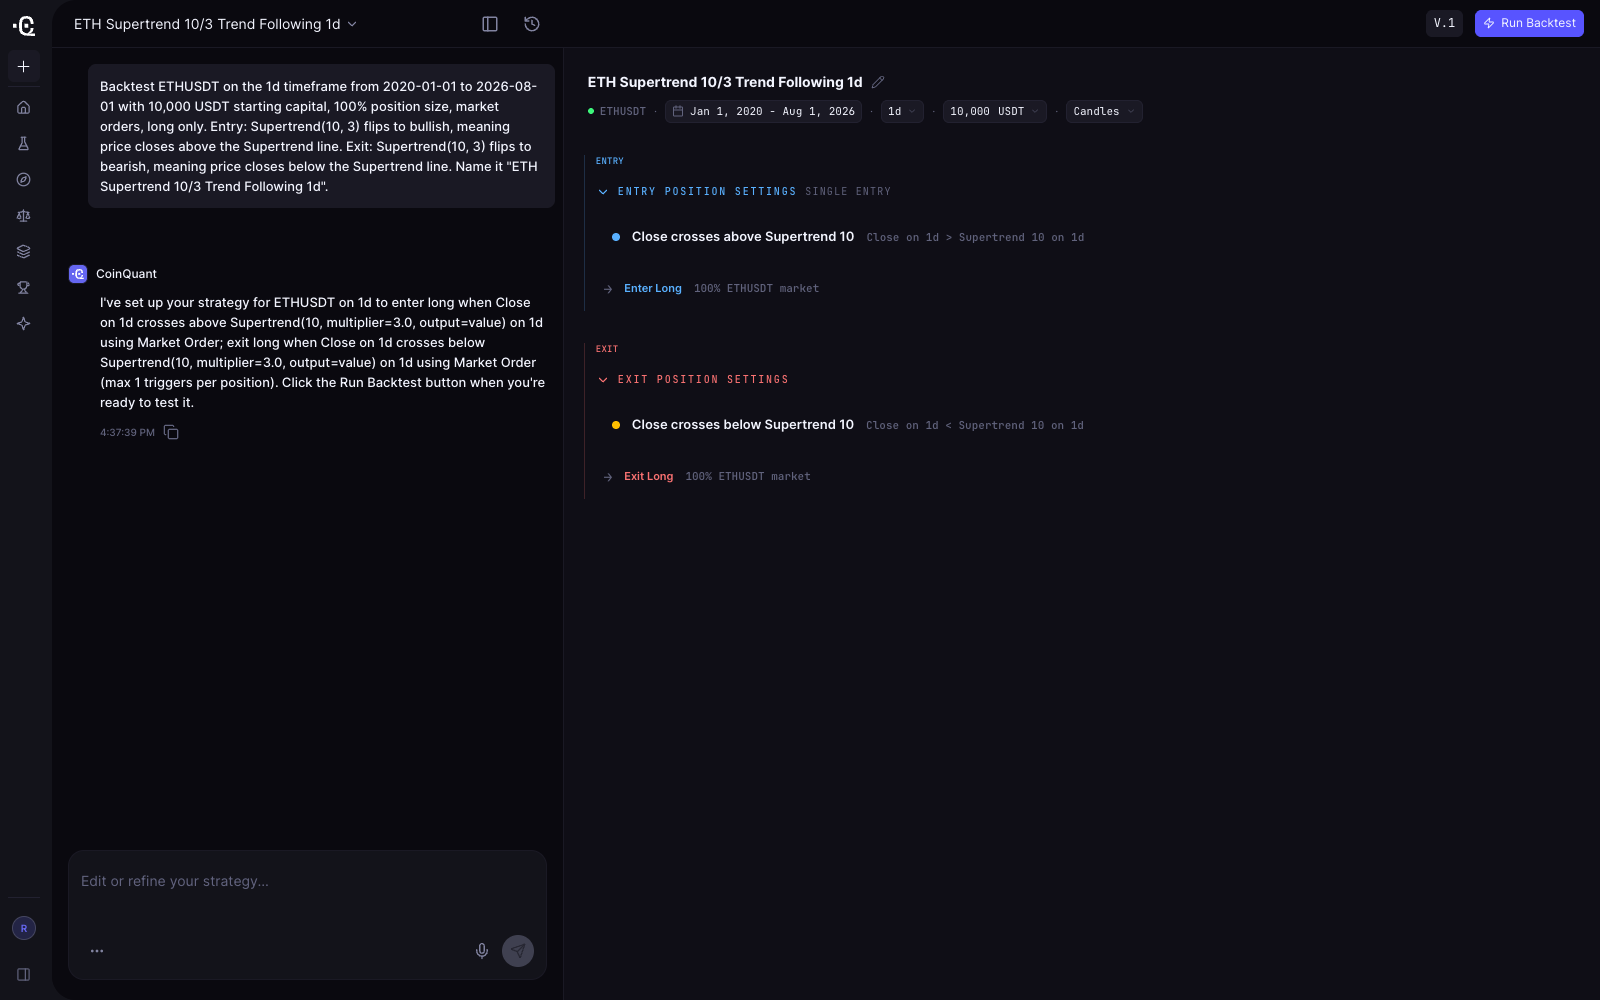This screenshot has width=1600, height=1000.
Task: Open the 10,000 USDT capital dropdown
Action: coord(994,112)
